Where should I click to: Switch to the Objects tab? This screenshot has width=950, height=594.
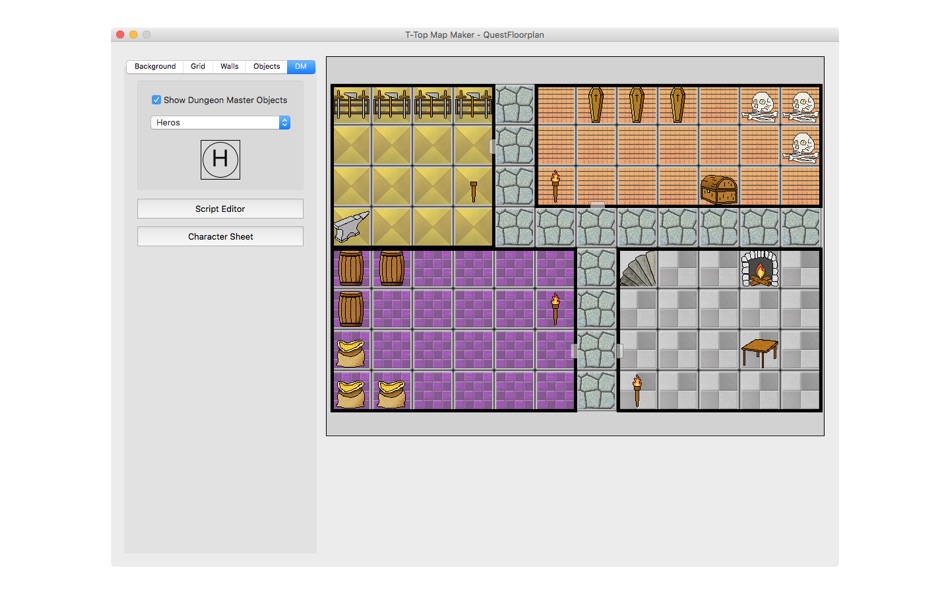(x=267, y=66)
